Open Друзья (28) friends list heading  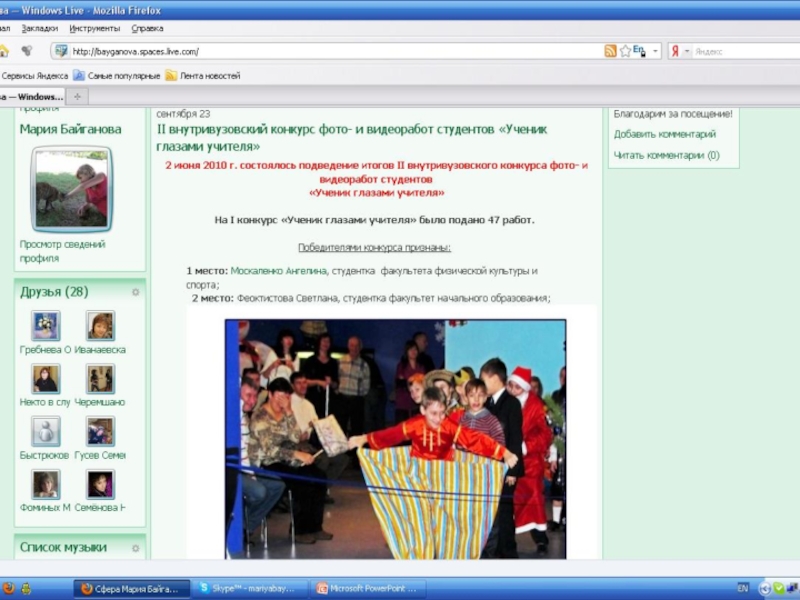pos(54,292)
